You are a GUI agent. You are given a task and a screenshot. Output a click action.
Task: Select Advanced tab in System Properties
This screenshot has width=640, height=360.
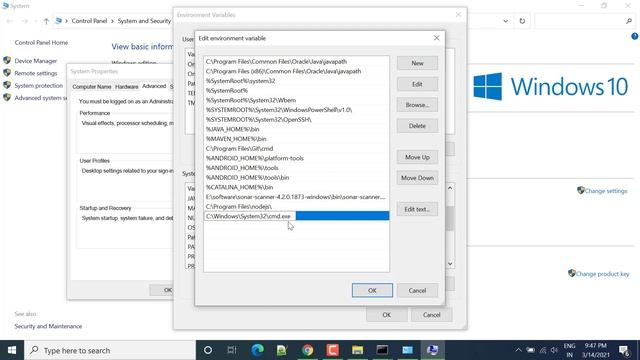pos(154,86)
